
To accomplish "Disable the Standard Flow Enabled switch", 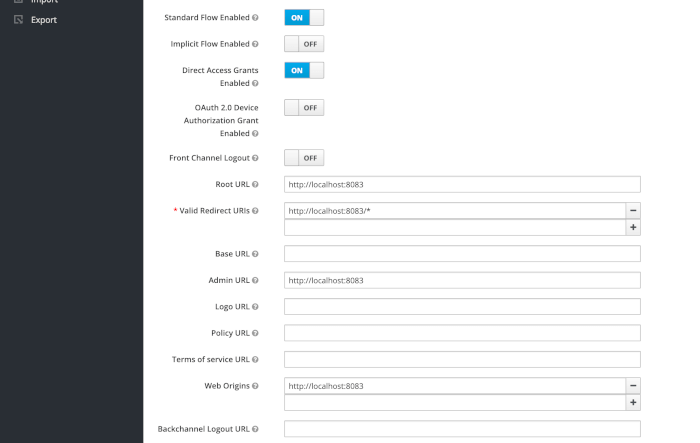I will [x=304, y=17].
